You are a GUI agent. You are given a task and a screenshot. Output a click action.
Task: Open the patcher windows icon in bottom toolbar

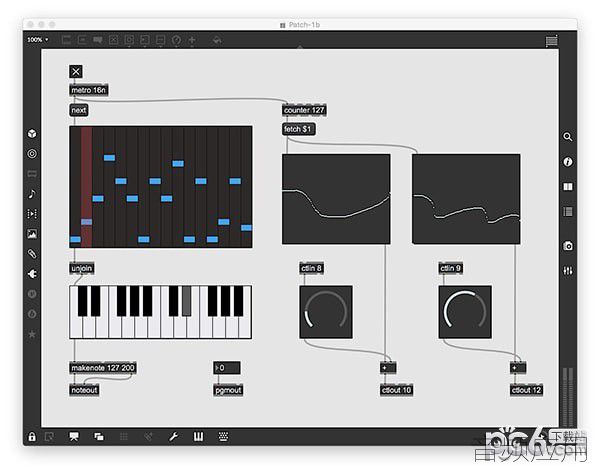(99, 437)
